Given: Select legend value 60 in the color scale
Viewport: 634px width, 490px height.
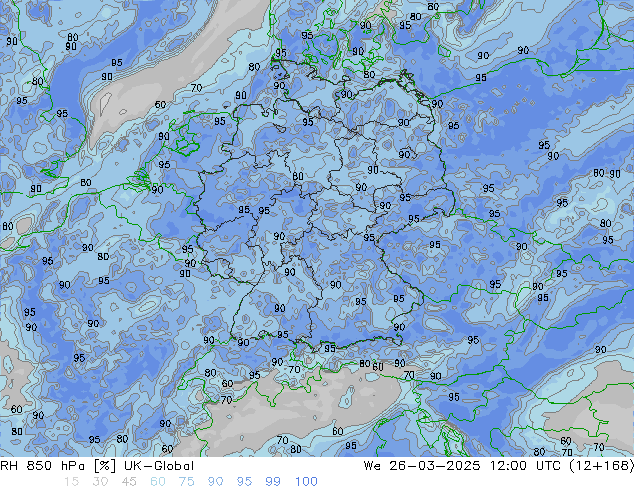Looking at the screenshot, I should click(x=158, y=482).
